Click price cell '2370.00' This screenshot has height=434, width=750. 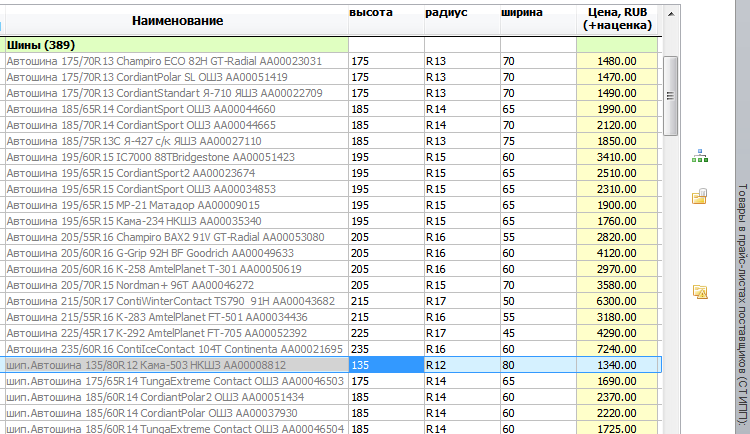point(617,397)
